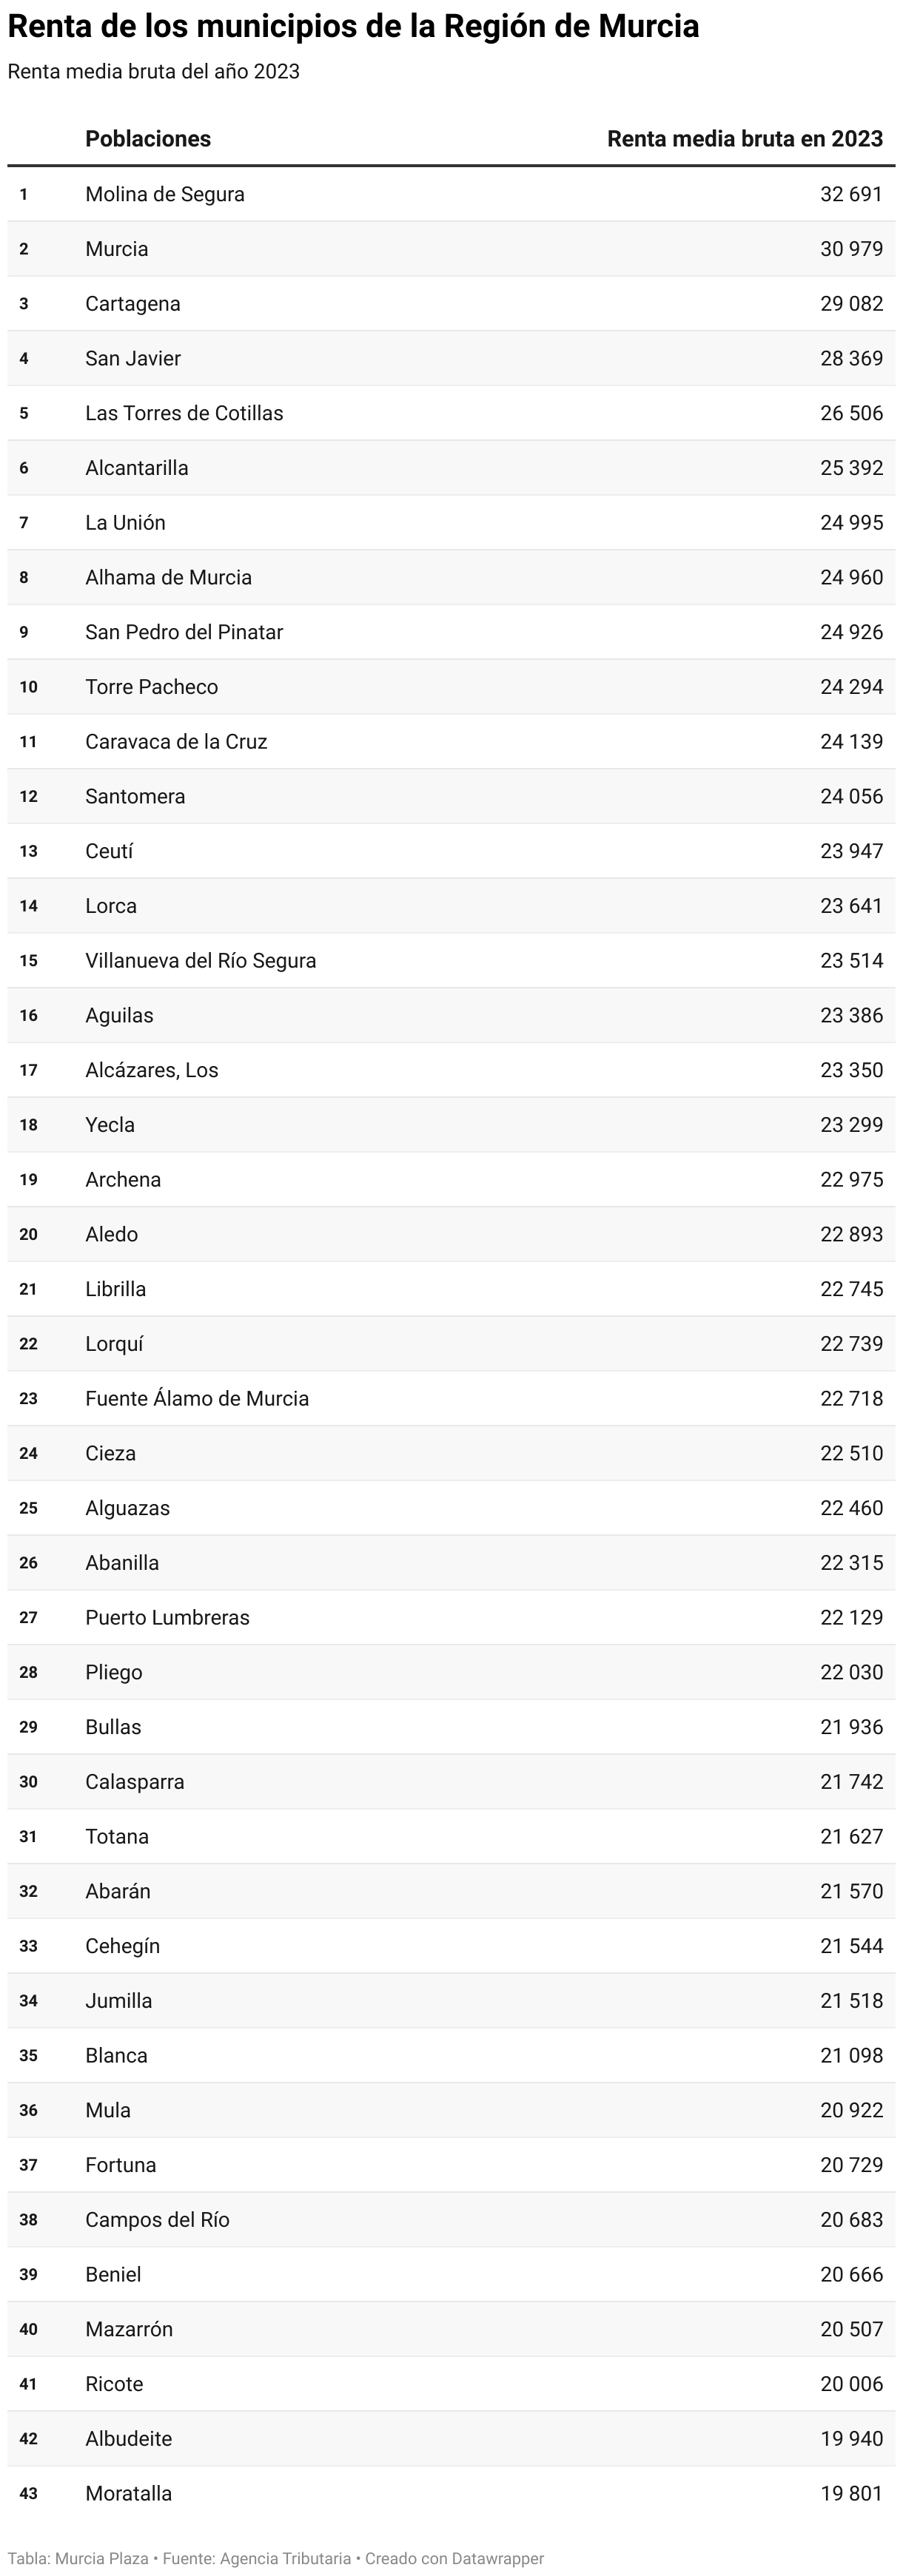Click the Murcia municipality name
Screen dimensions: 903x2576
(x=117, y=249)
